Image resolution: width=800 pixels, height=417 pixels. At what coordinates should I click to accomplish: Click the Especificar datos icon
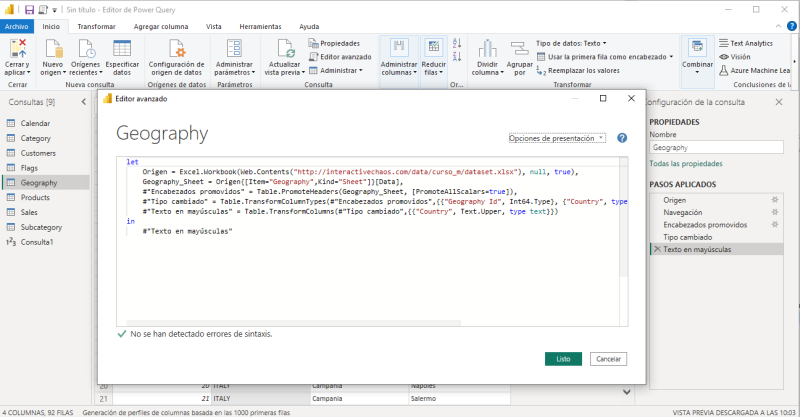pos(122,49)
